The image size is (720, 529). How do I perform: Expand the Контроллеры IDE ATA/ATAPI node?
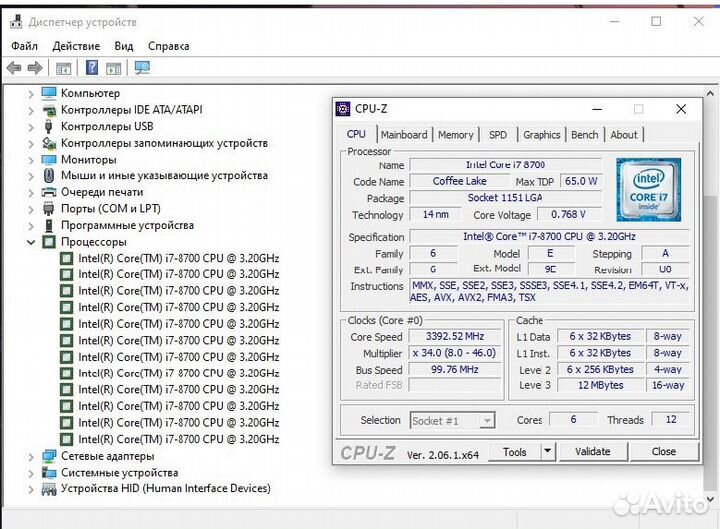(x=30, y=111)
